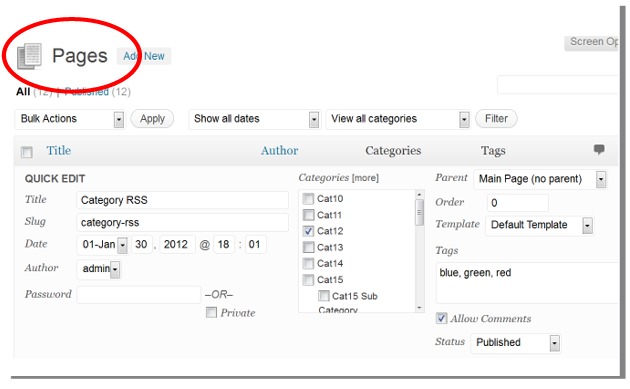The image size is (630, 389).
Task: Check the Cat14 category
Action: tap(308, 264)
